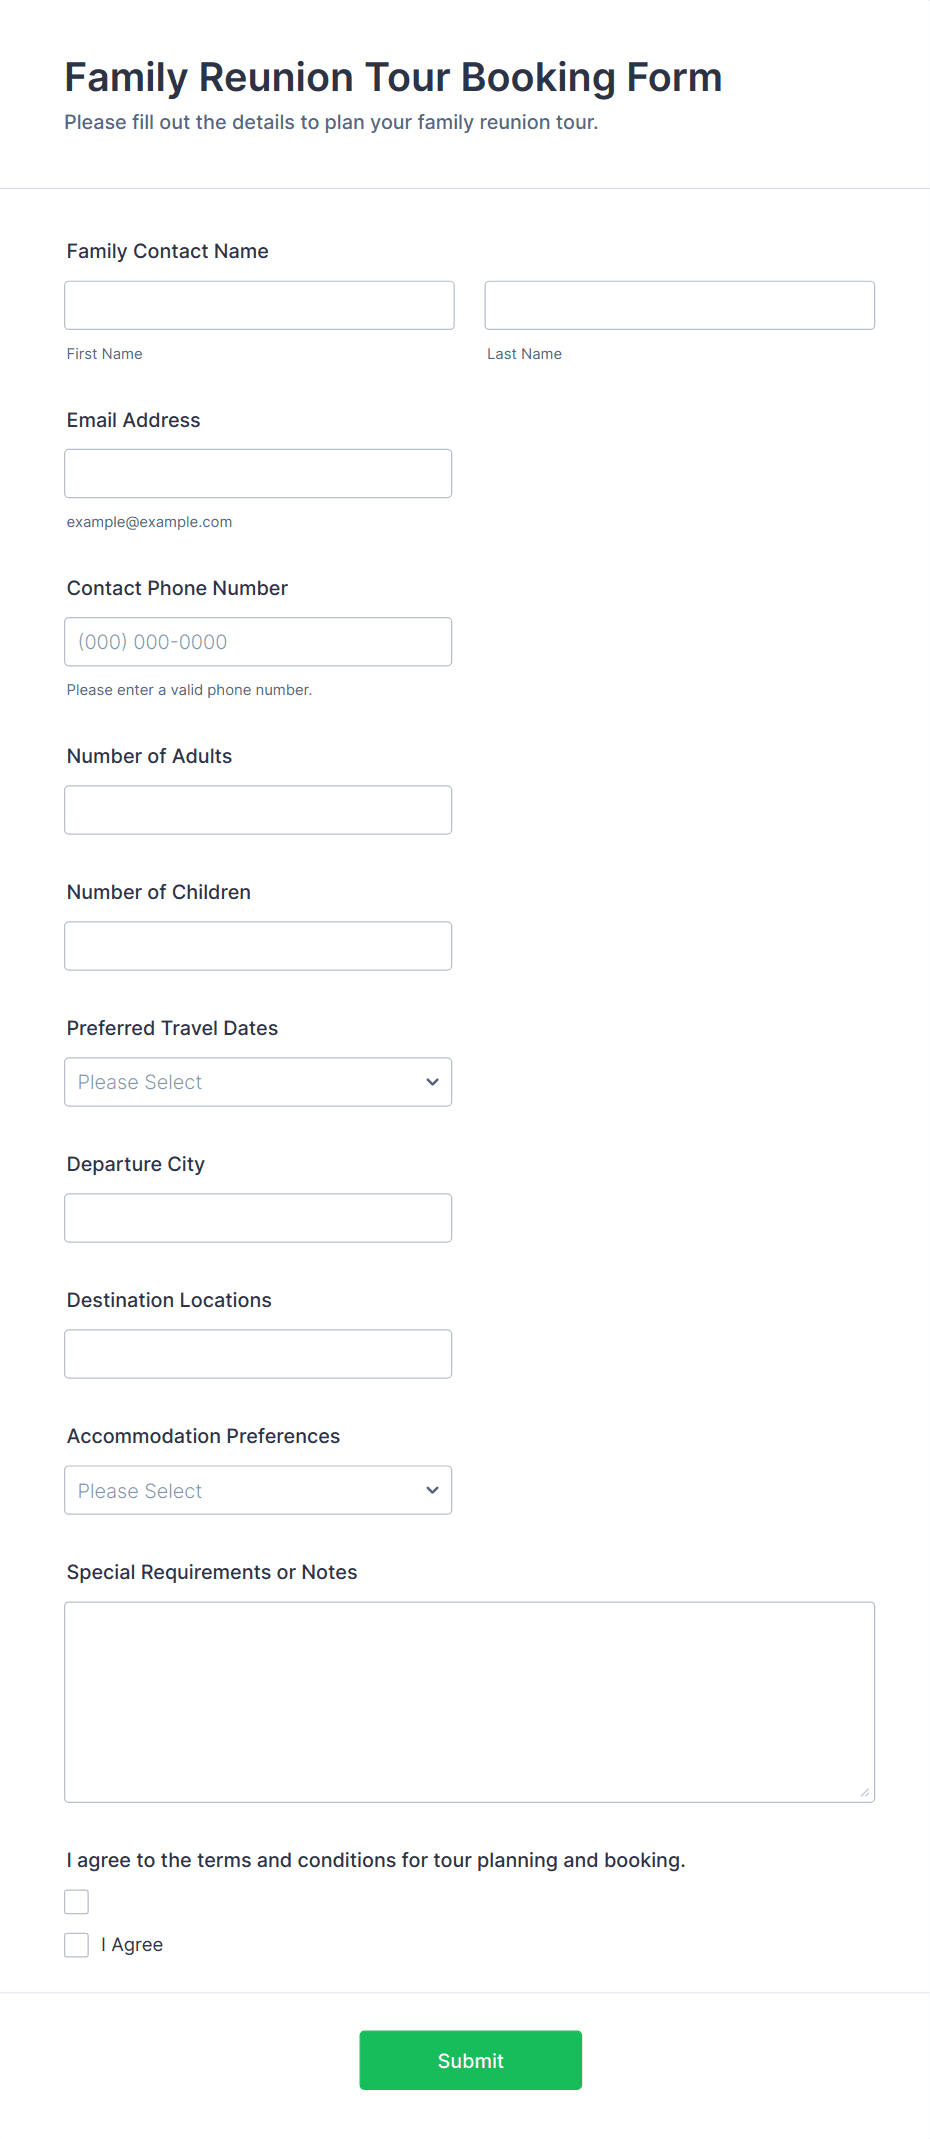Click inside the Special Requirements text area
This screenshot has height=2139, width=930.
click(469, 1702)
